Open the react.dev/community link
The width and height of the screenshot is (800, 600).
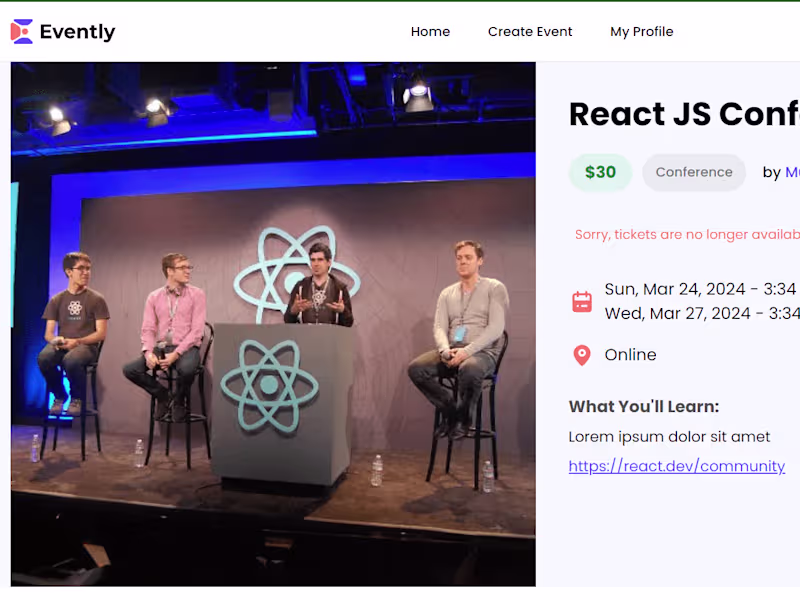click(677, 466)
